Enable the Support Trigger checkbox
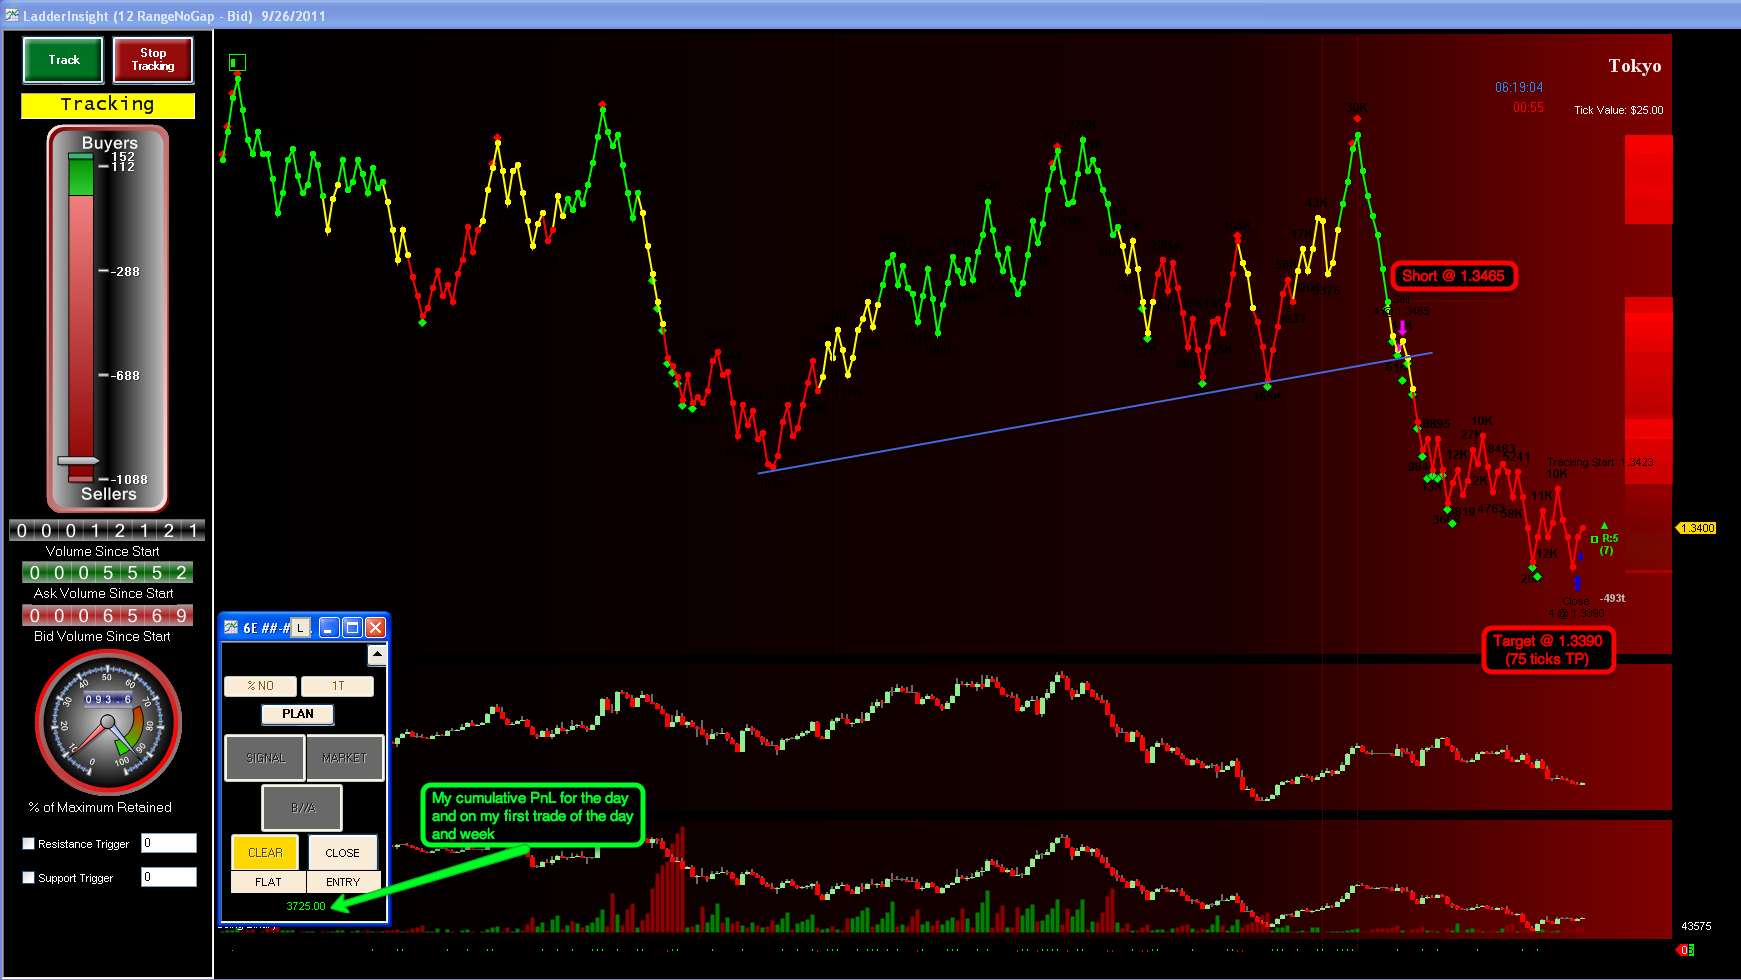The height and width of the screenshot is (980, 1741). pos(29,878)
